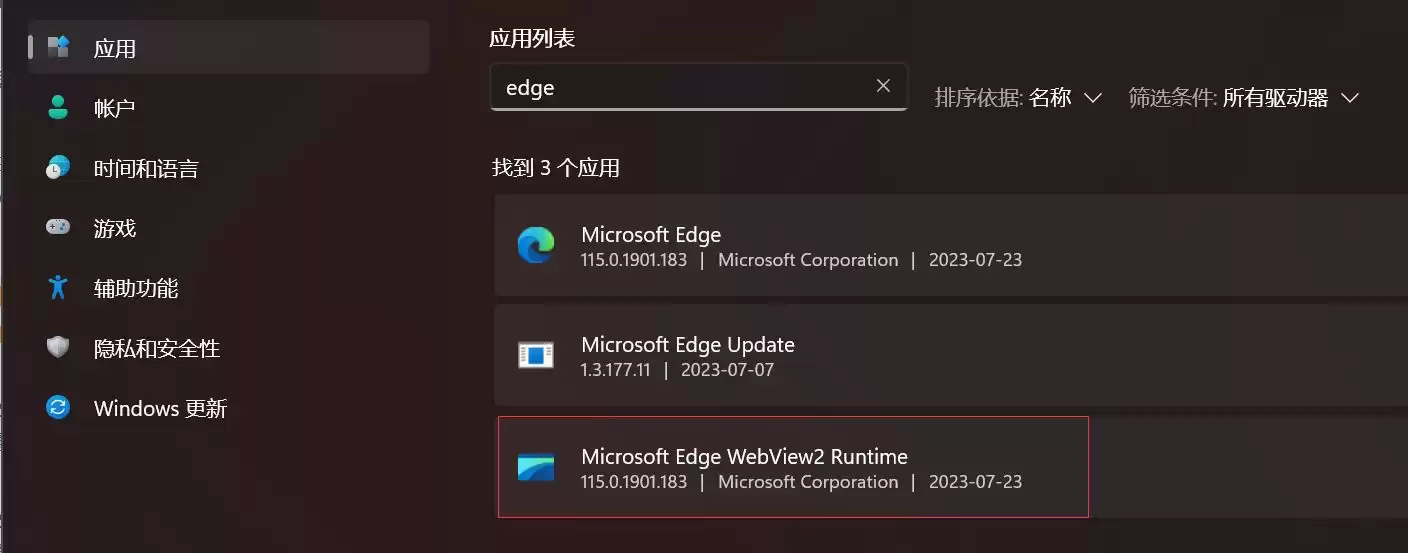Open the filter 所有驱动器 dropdown
This screenshot has width=1408, height=553.
[1290, 98]
